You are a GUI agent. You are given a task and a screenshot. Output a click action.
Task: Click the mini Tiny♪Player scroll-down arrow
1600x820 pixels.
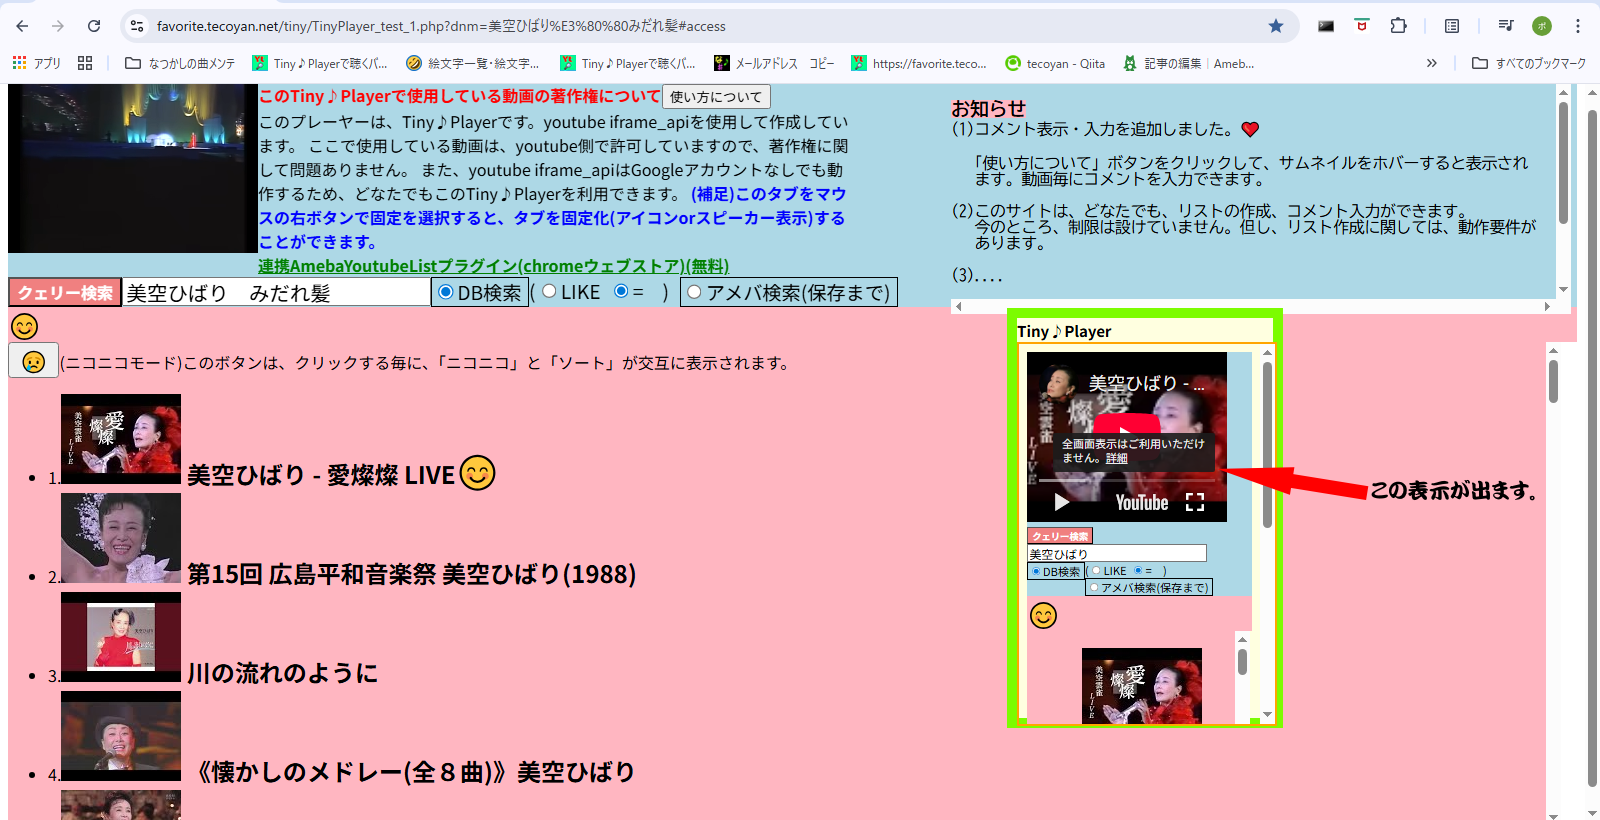point(1267,715)
